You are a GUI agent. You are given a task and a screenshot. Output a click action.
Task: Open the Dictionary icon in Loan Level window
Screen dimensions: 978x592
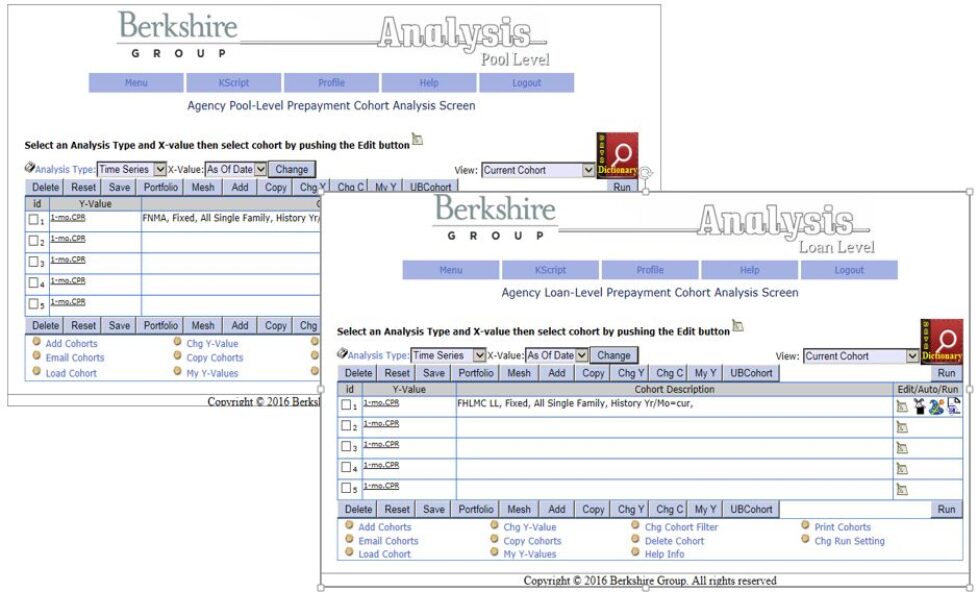(942, 342)
